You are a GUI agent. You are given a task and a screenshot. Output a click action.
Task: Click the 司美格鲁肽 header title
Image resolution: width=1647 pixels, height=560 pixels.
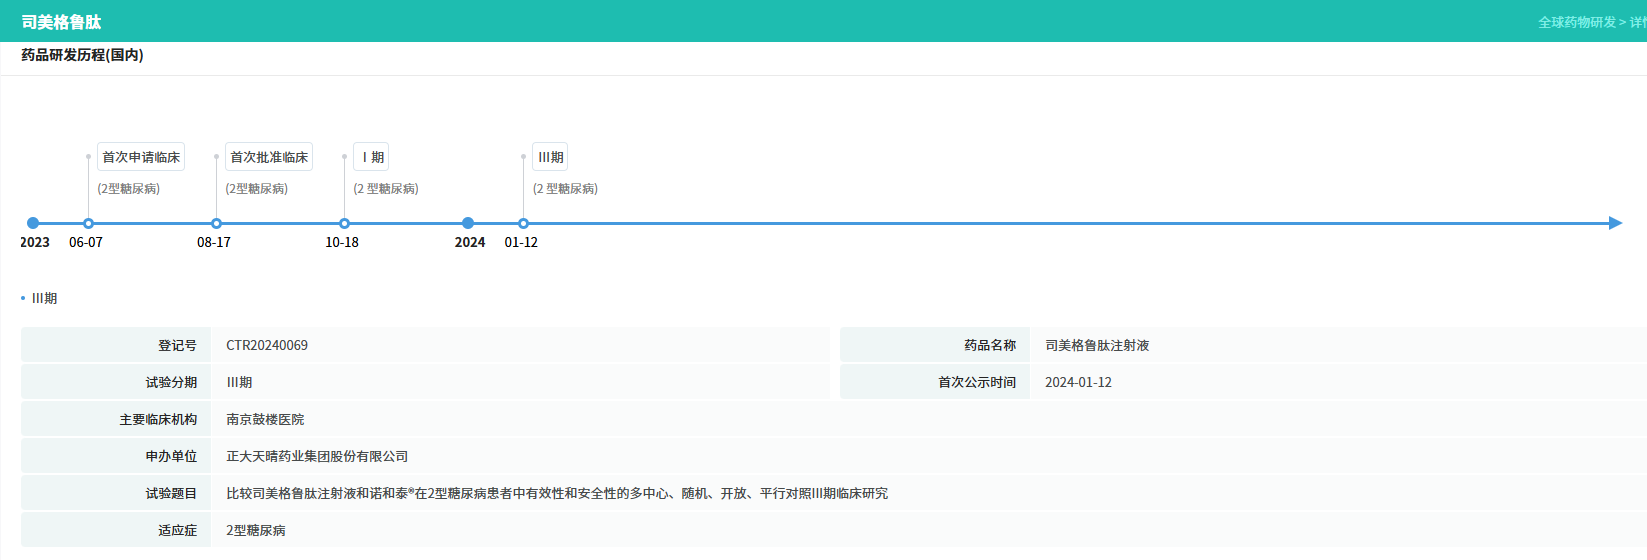61,22
